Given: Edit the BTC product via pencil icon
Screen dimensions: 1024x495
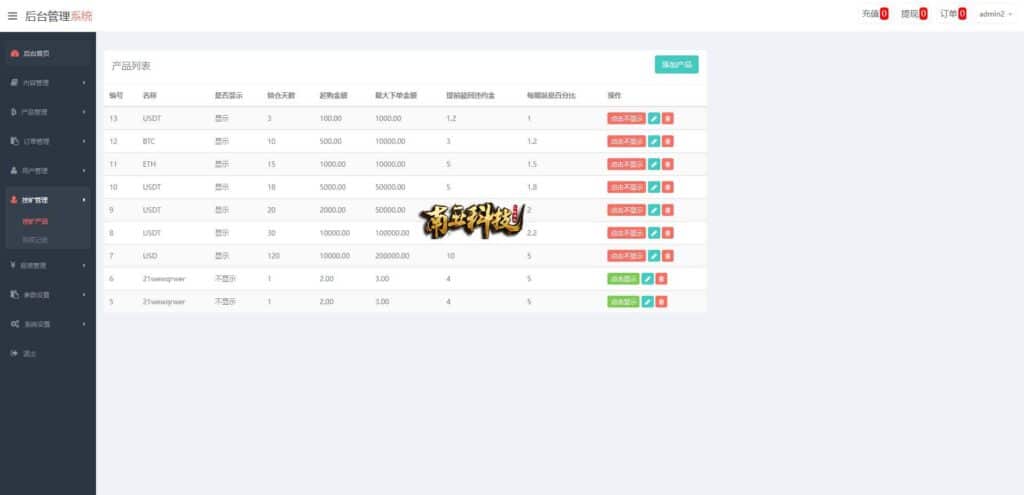Looking at the screenshot, I should point(654,141).
